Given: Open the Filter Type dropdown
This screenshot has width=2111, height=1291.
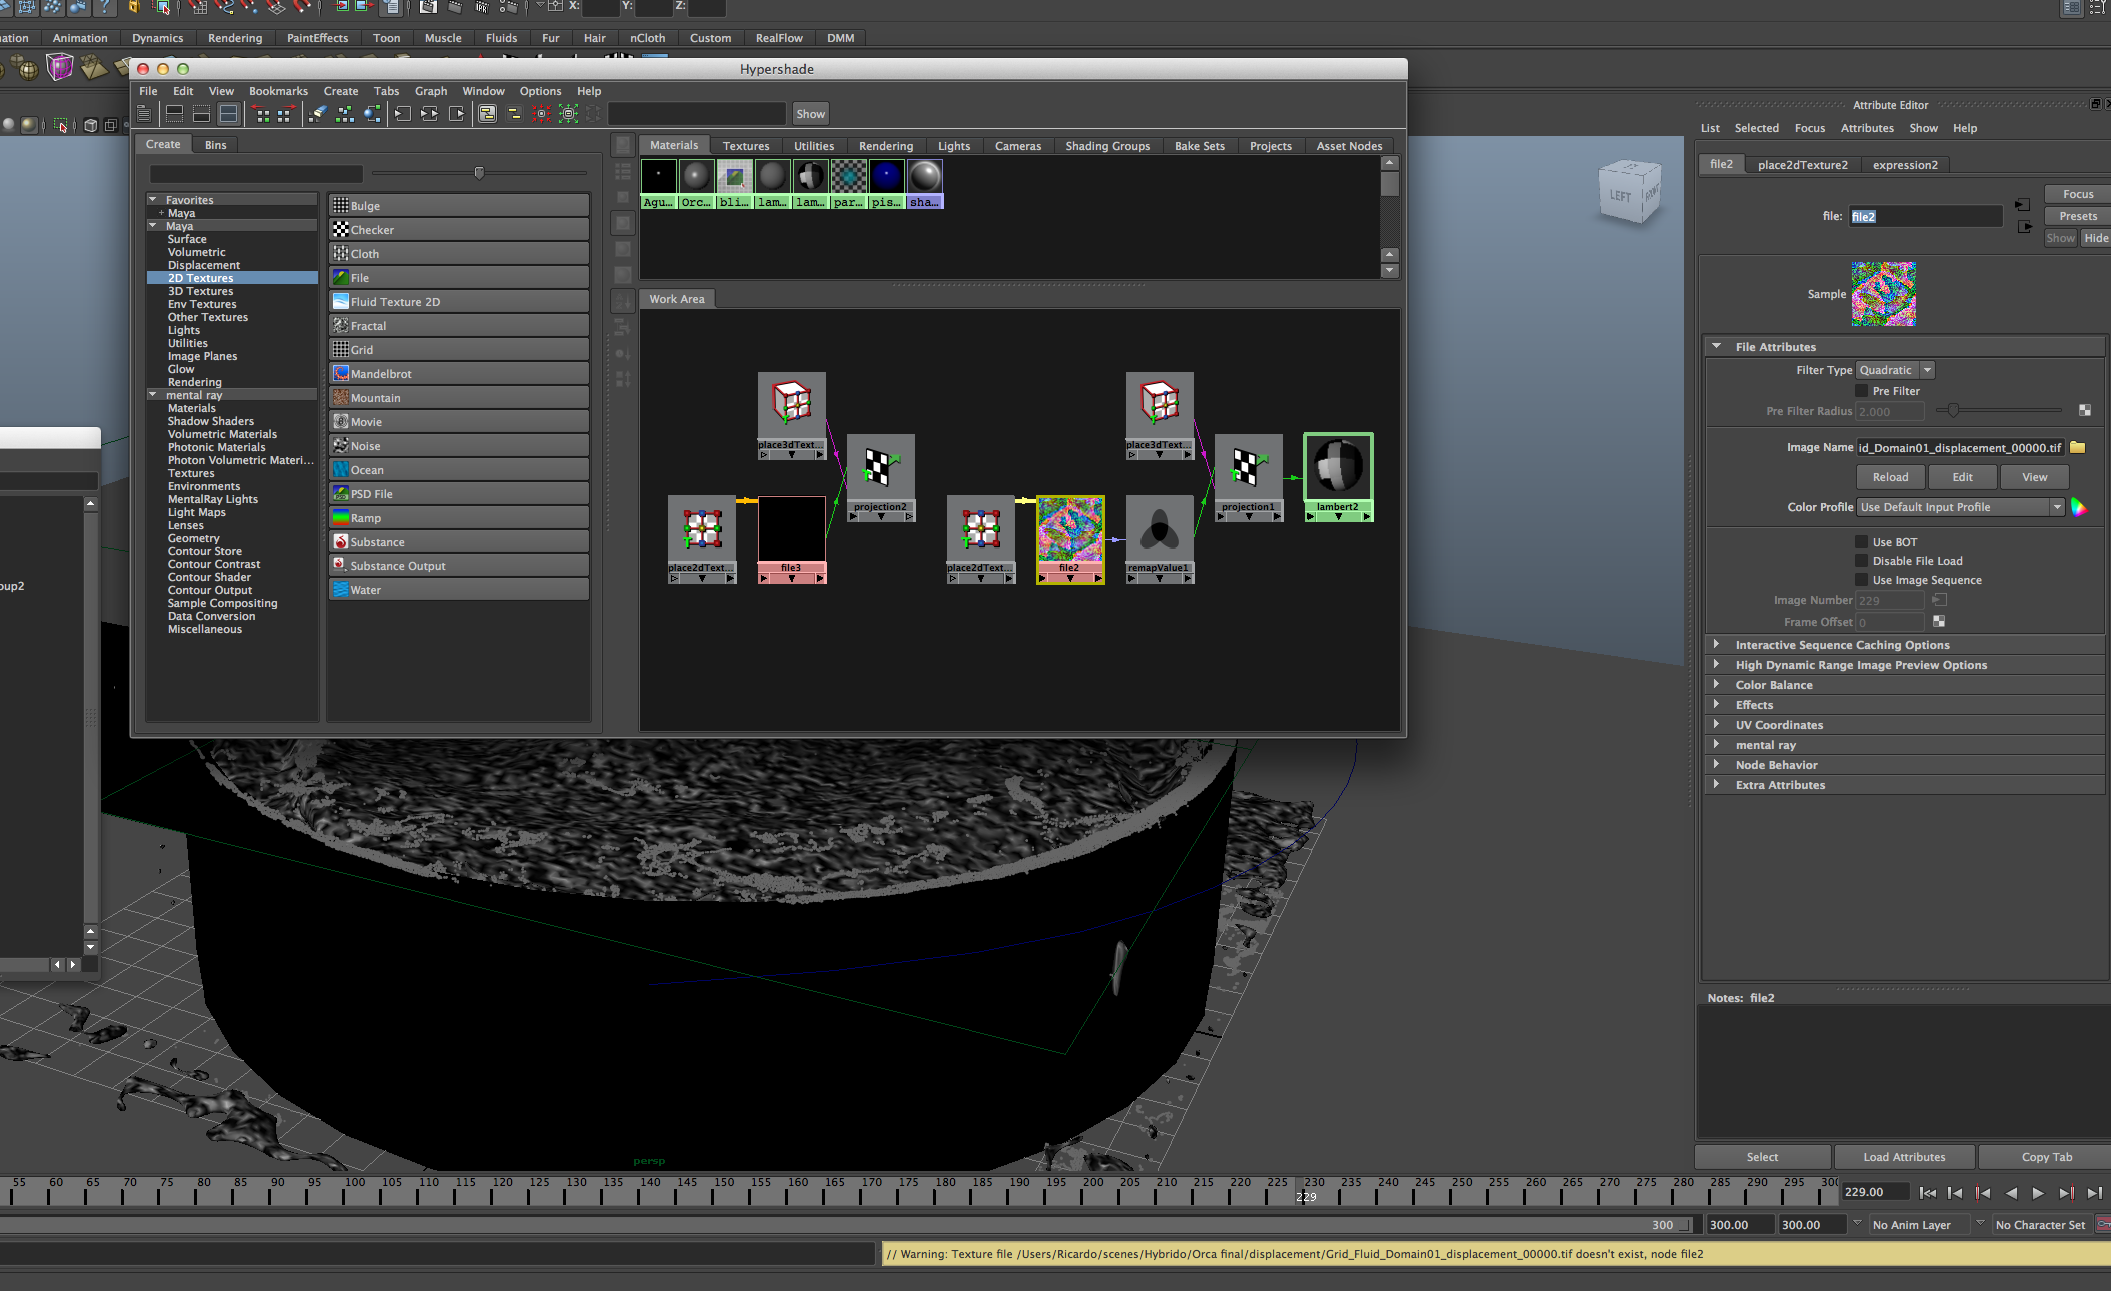Looking at the screenshot, I should point(1895,370).
